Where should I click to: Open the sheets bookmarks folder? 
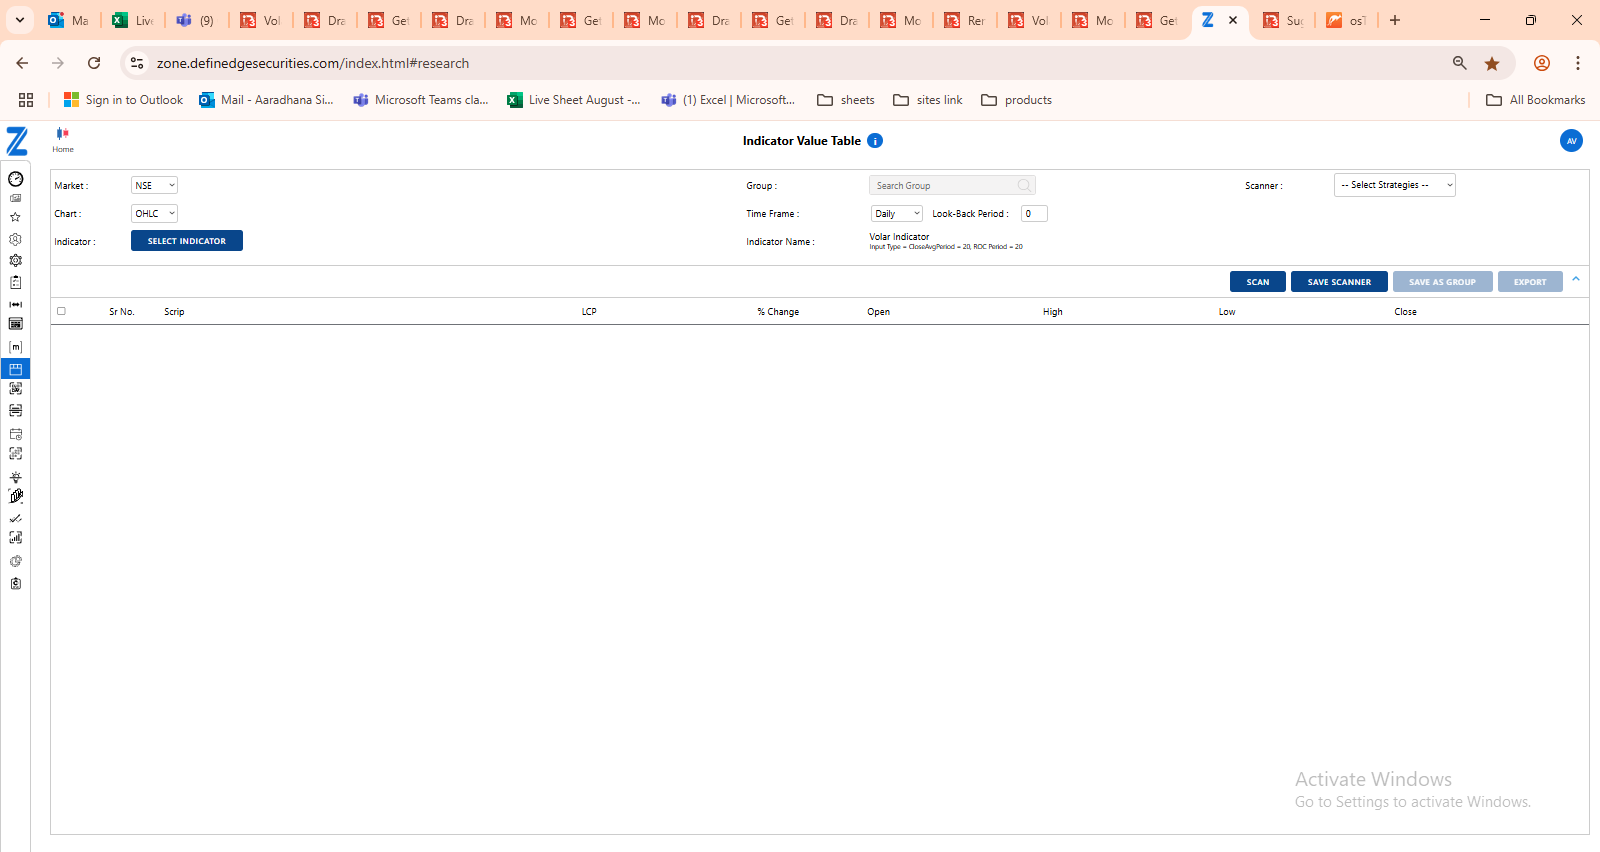[x=846, y=100]
